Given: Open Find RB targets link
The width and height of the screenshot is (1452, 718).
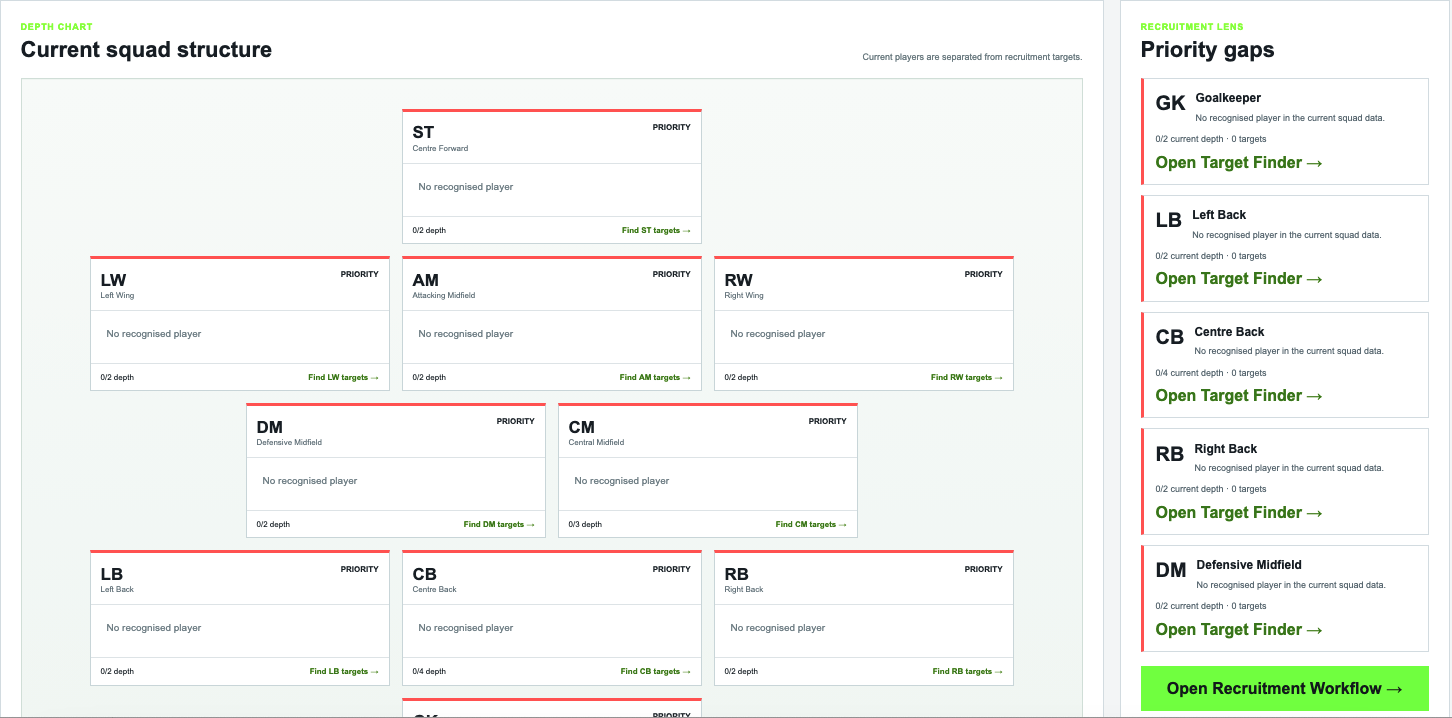Looking at the screenshot, I should (968, 671).
